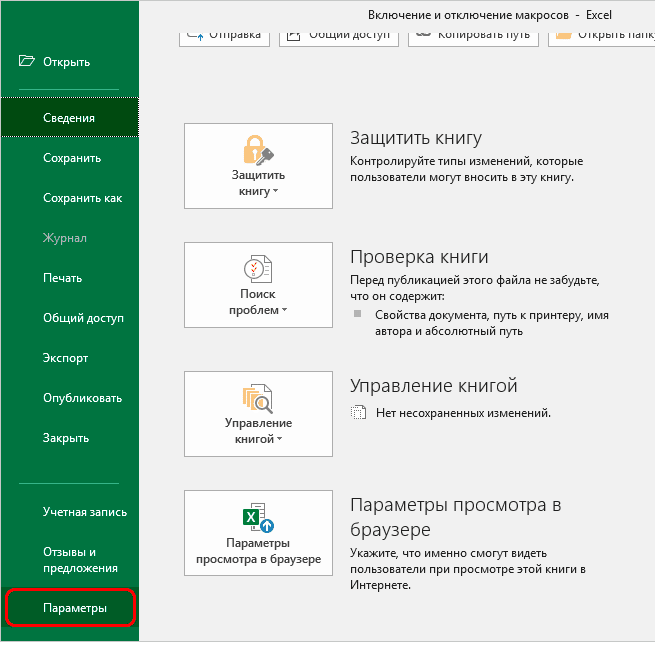Click 'Нет несохраненных изменений.' text
The height and width of the screenshot is (647, 655).
point(463,413)
